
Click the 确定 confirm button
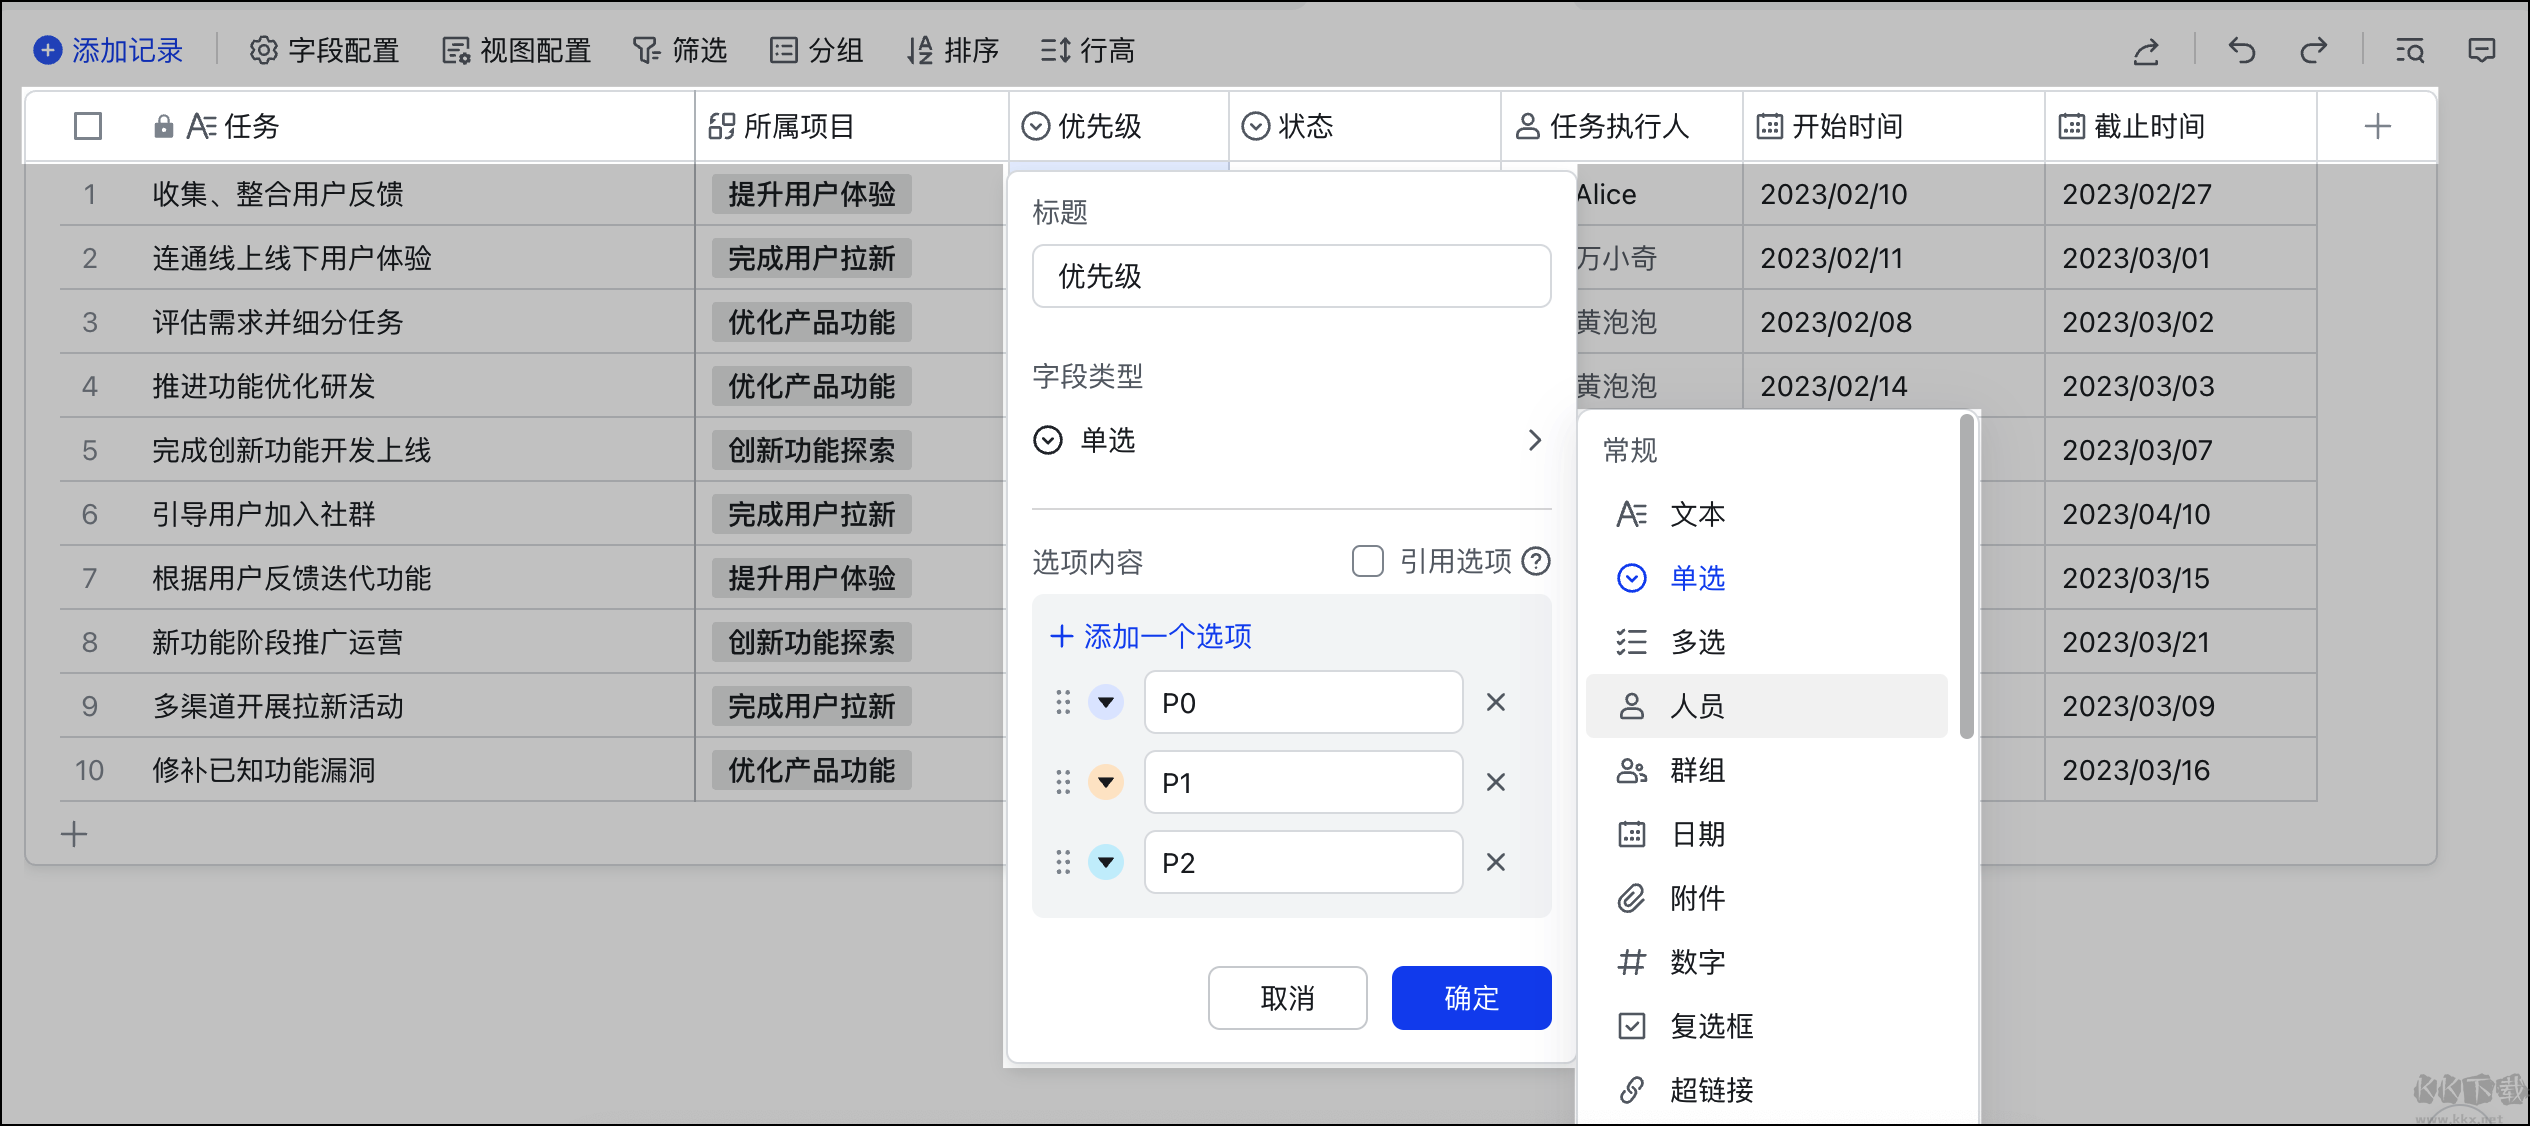pos(1470,997)
